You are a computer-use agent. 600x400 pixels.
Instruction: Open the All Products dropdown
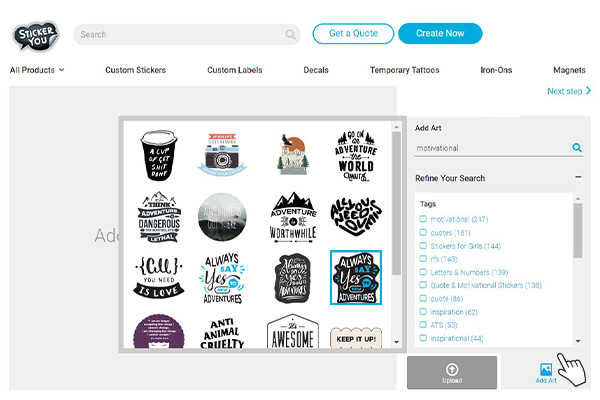[37, 70]
